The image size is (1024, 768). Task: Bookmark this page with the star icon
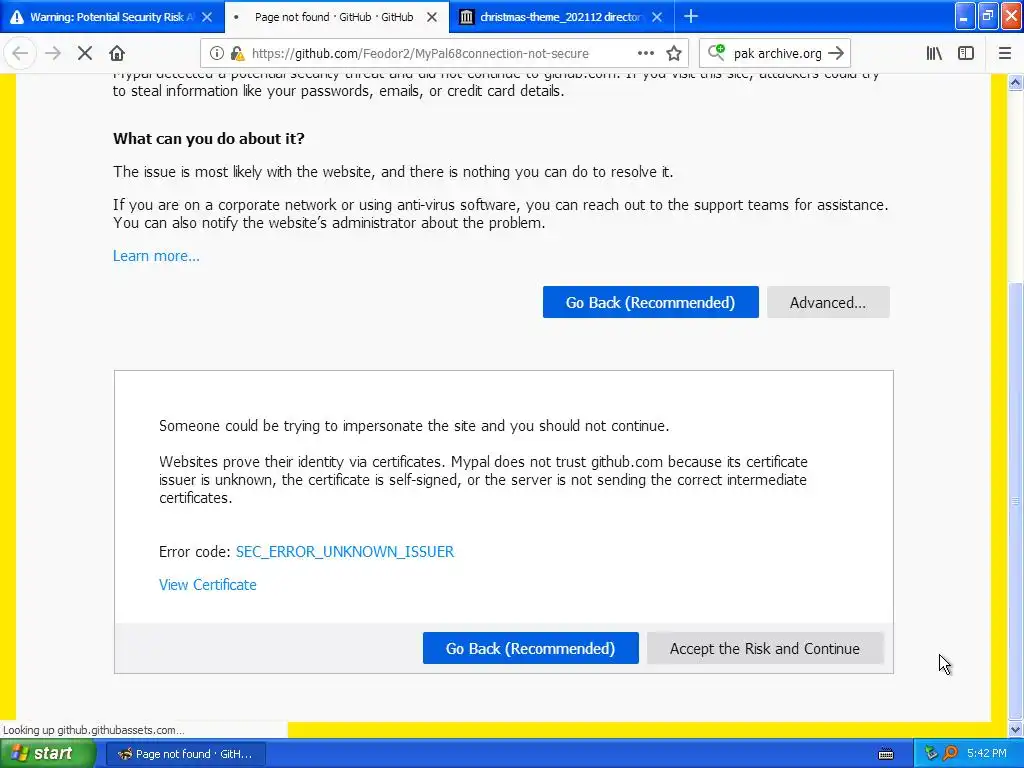(x=674, y=54)
